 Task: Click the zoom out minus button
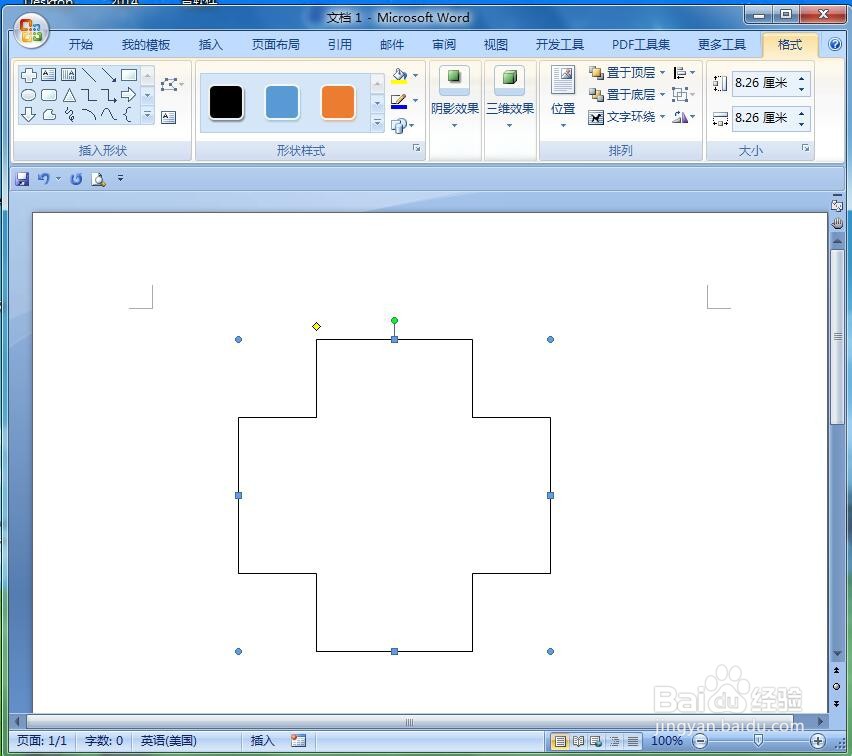click(700, 741)
